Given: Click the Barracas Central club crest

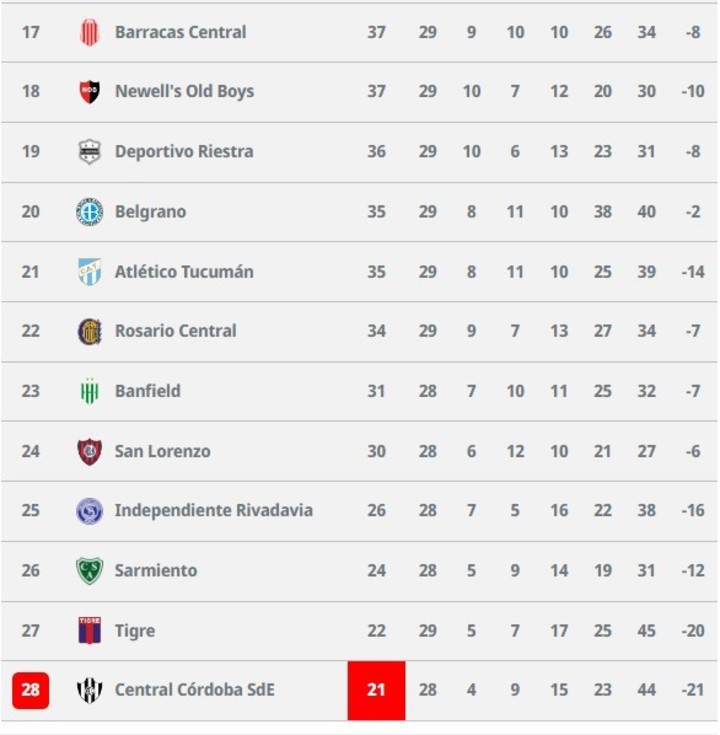Looking at the screenshot, I should pos(89,32).
